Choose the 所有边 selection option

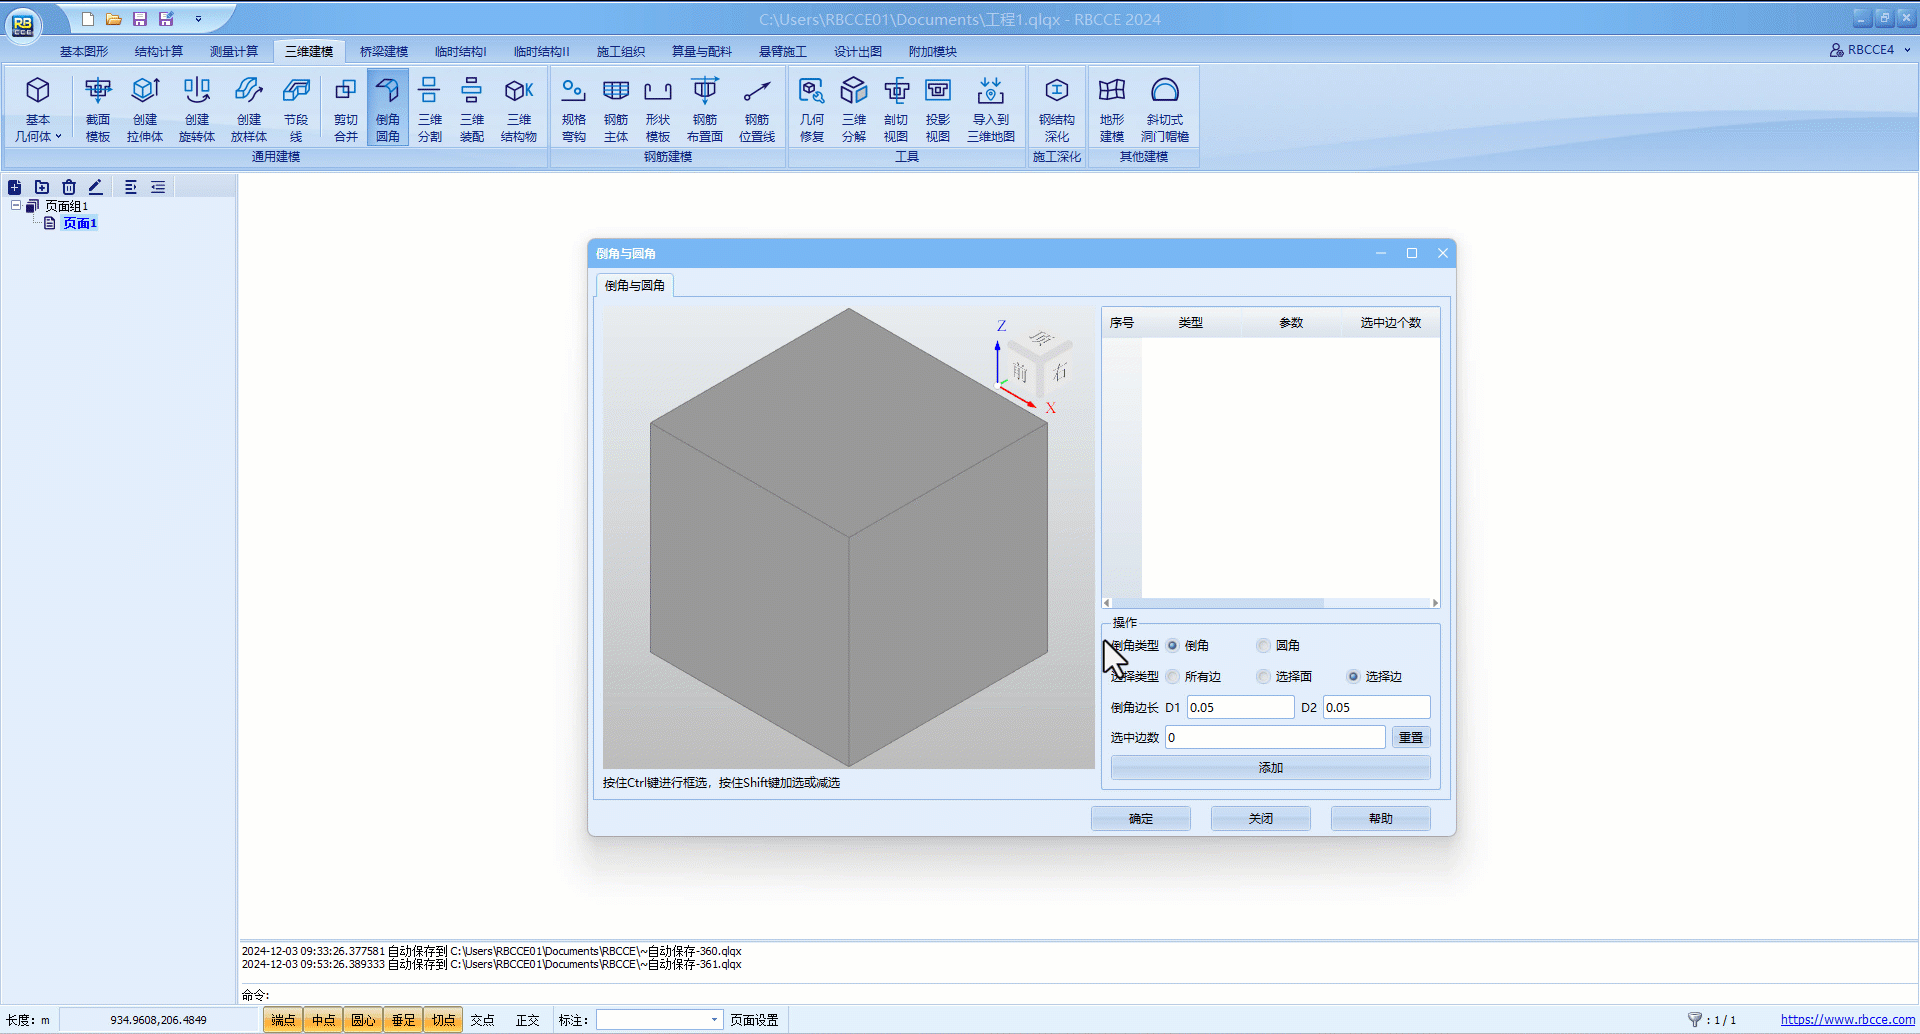pos(1173,677)
